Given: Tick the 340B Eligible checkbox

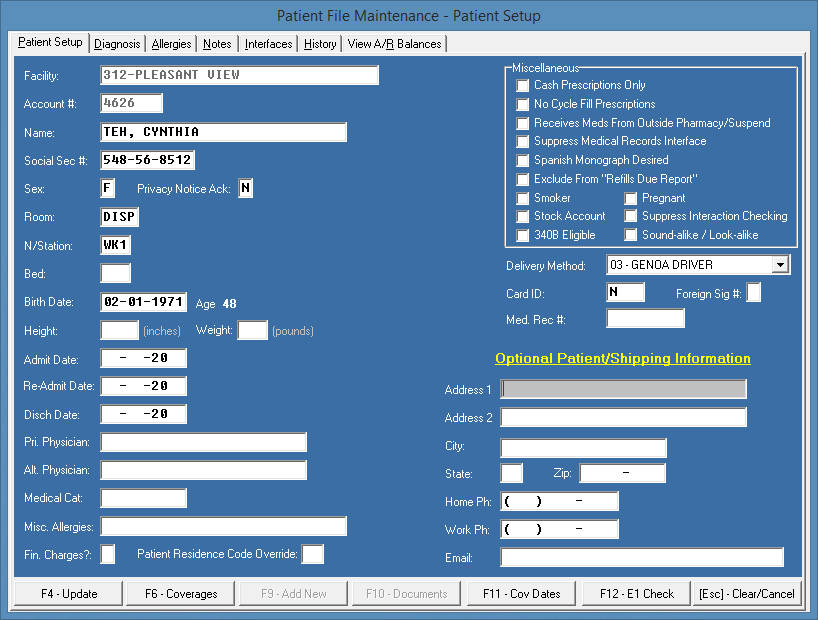Looking at the screenshot, I should (523, 235).
